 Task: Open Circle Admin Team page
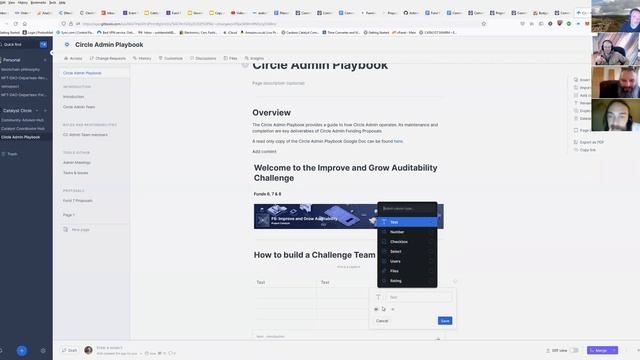point(79,107)
